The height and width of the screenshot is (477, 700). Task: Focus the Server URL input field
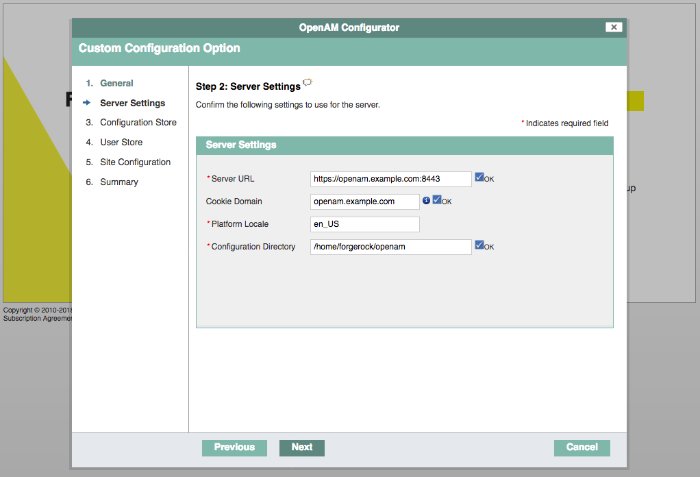point(391,179)
